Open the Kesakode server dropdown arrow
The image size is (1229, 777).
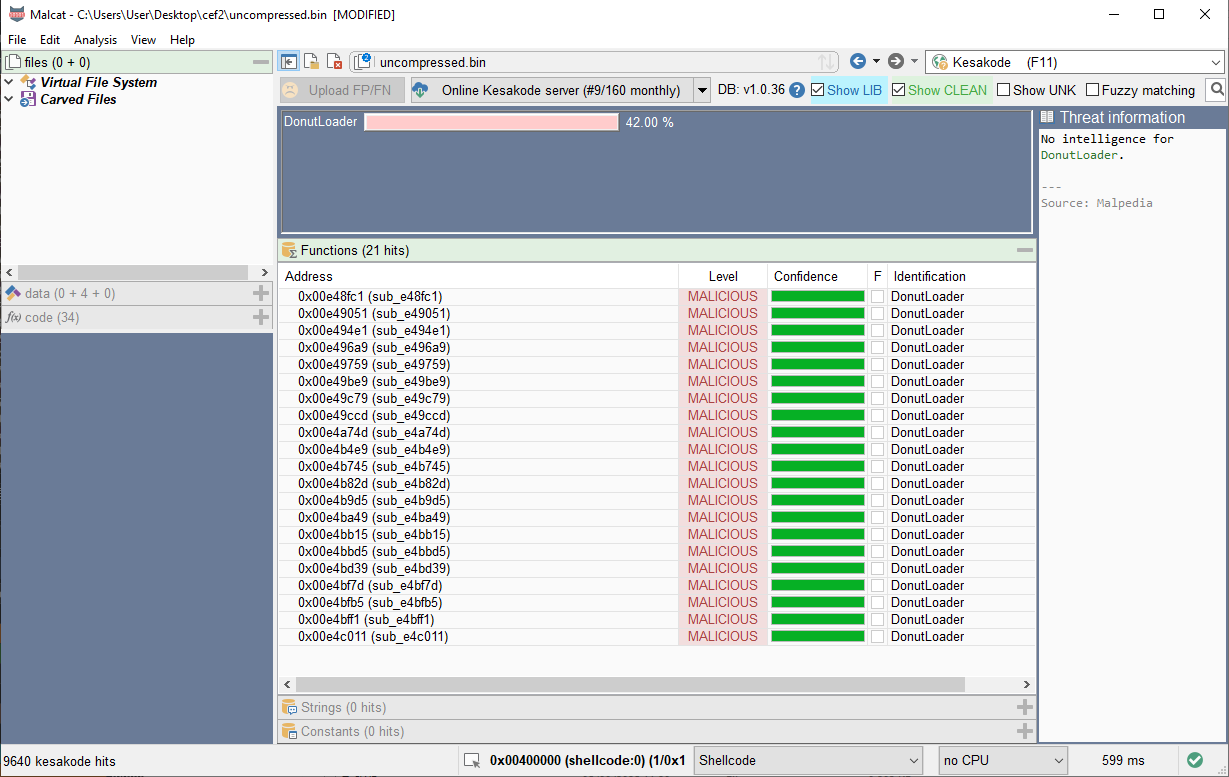point(702,90)
